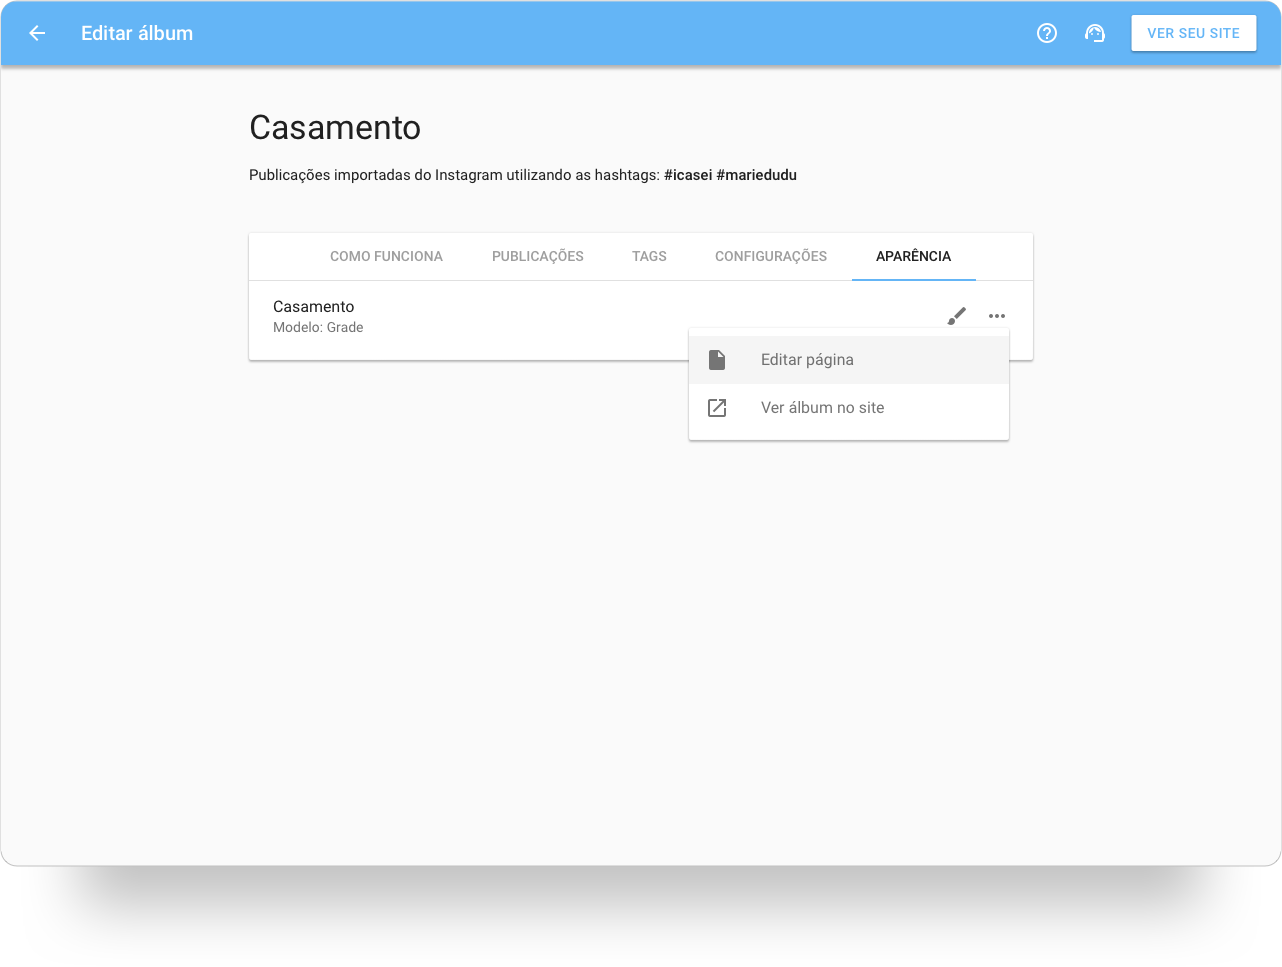Go back using the left arrow
1282x967 pixels.
click(x=37, y=33)
